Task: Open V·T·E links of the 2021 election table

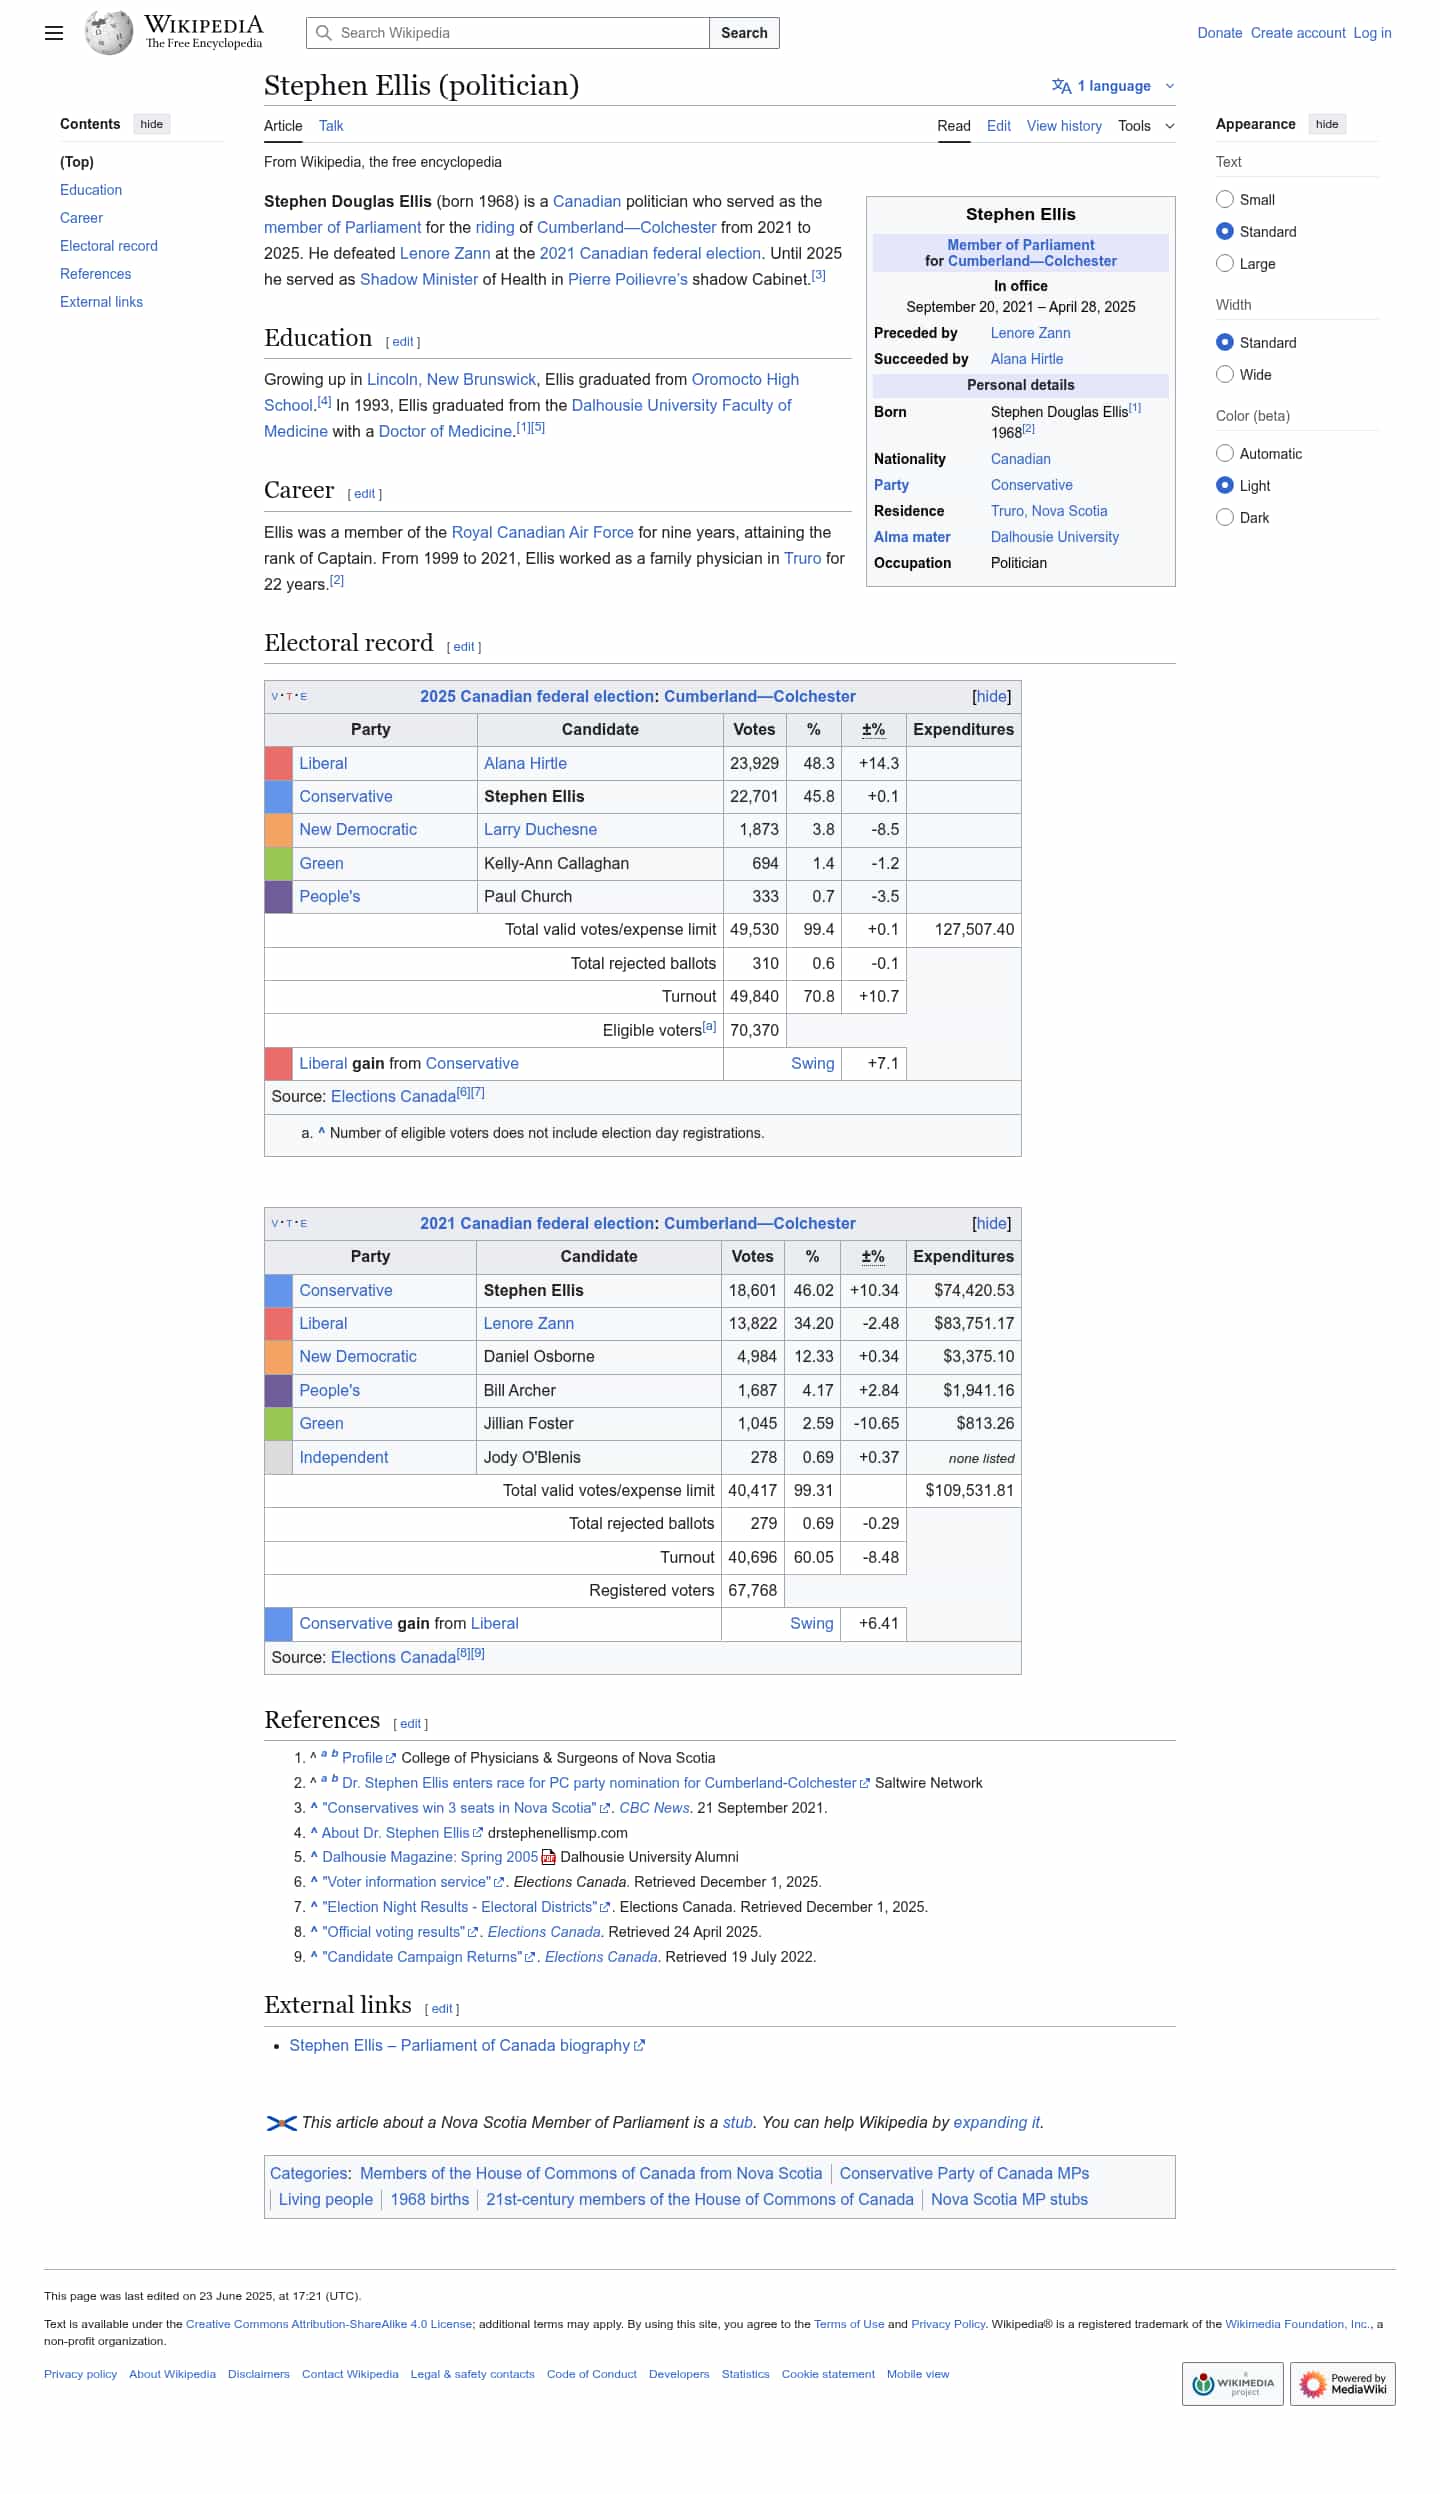Action: [289, 1223]
